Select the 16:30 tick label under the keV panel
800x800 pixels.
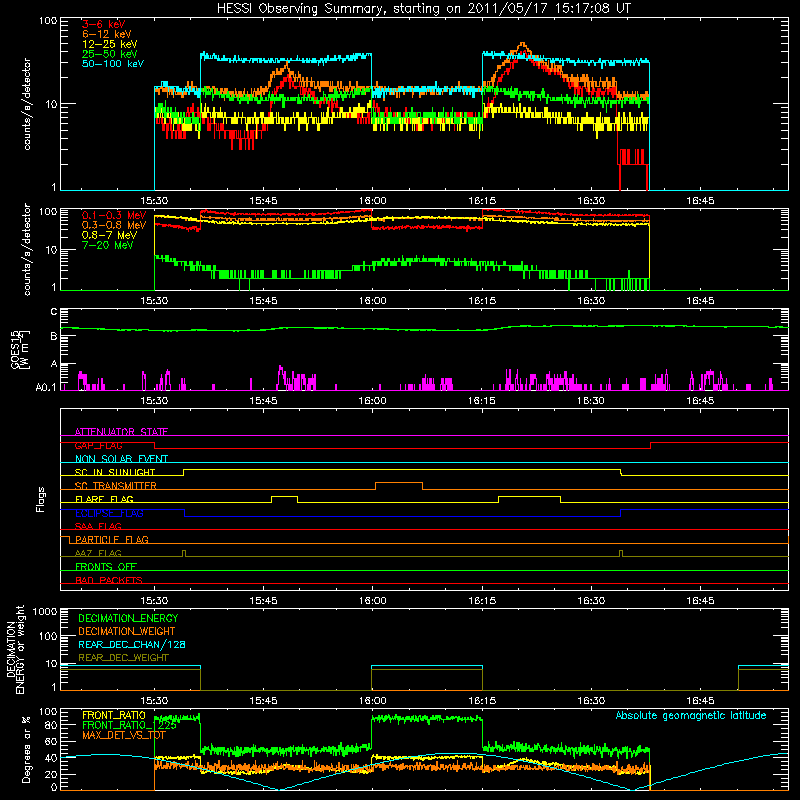pyautogui.click(x=591, y=201)
